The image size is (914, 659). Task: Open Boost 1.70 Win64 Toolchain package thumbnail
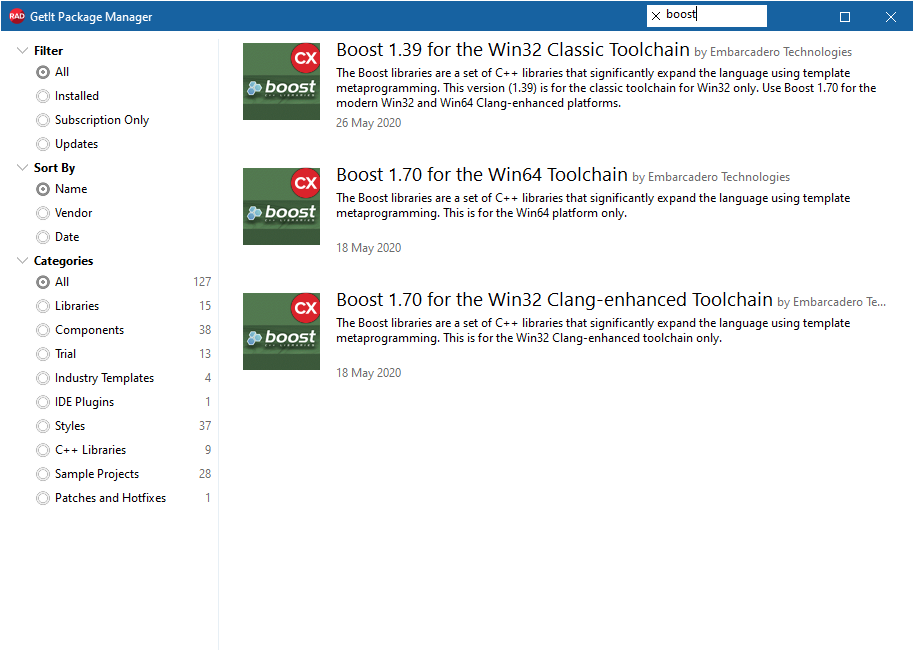pyautogui.click(x=281, y=206)
